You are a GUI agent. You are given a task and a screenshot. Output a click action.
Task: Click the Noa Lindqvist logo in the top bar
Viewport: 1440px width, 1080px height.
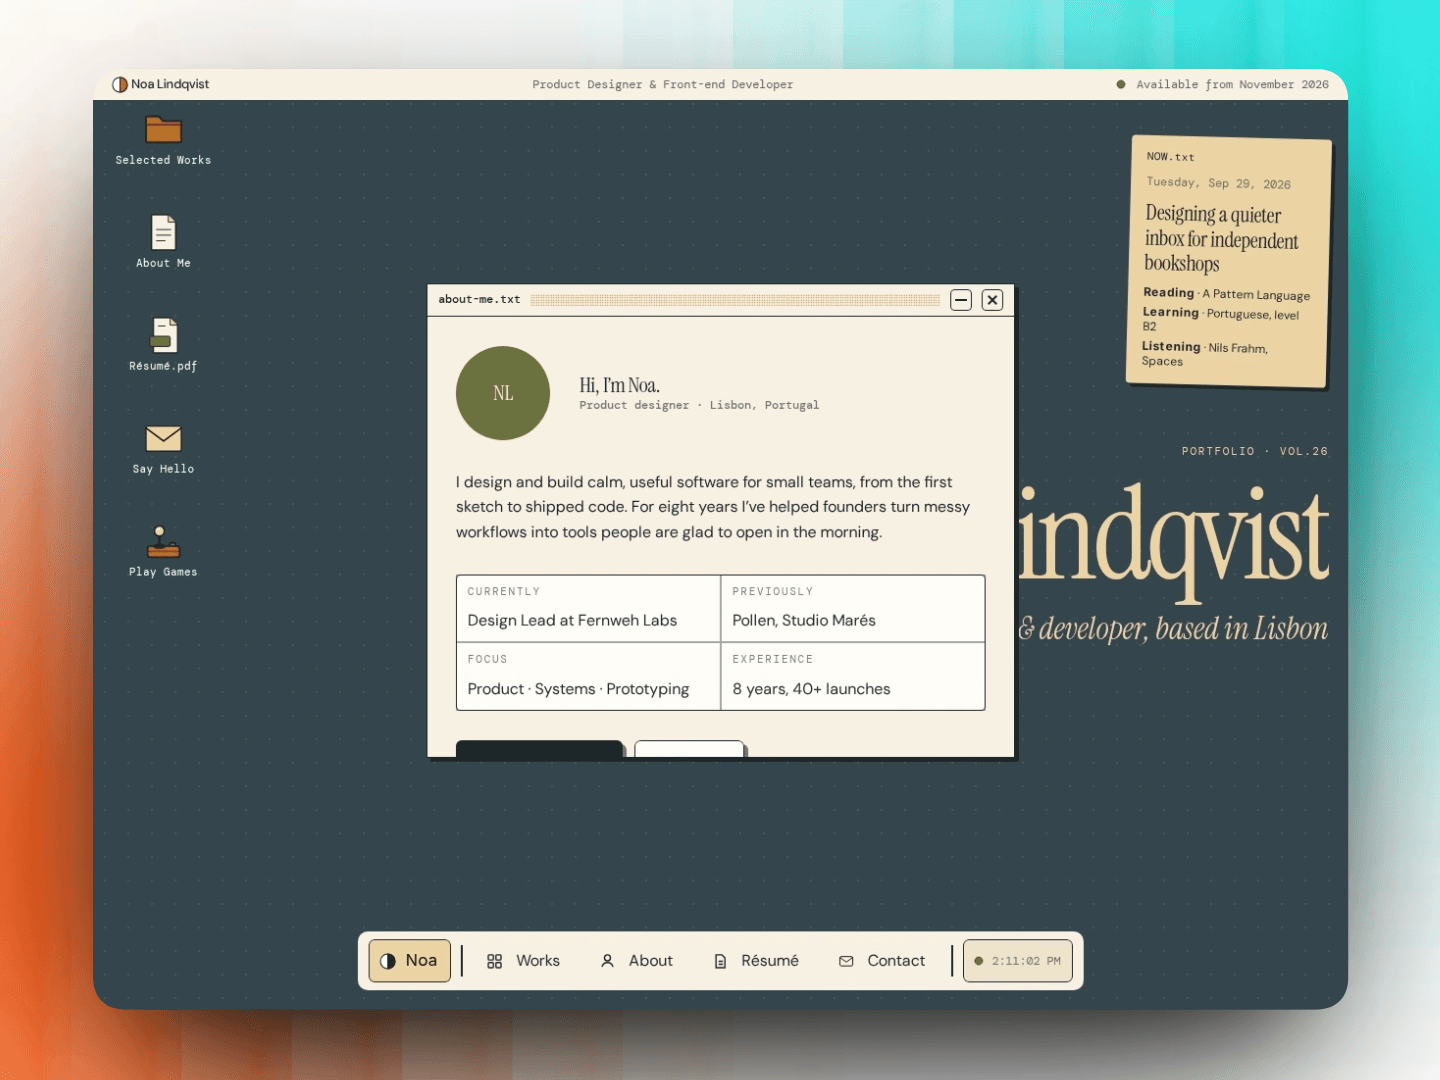[161, 85]
